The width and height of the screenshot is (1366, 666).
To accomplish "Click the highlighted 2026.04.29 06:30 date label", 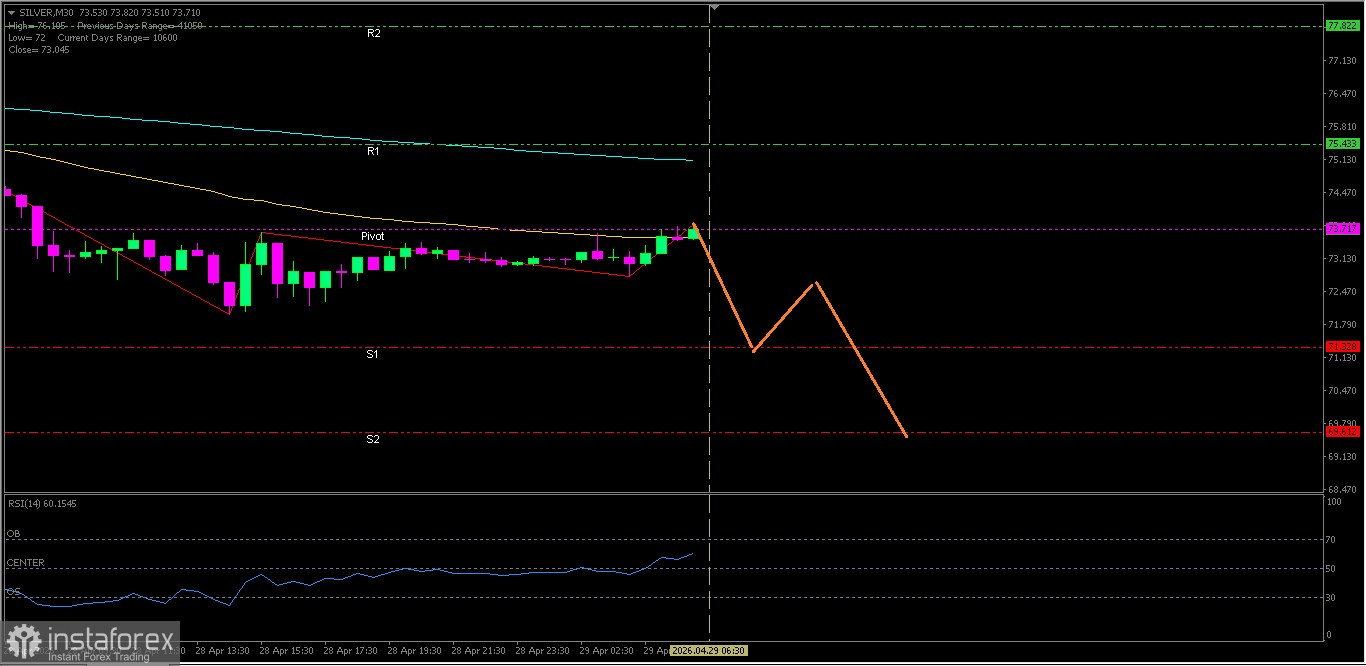I will tap(706, 650).
